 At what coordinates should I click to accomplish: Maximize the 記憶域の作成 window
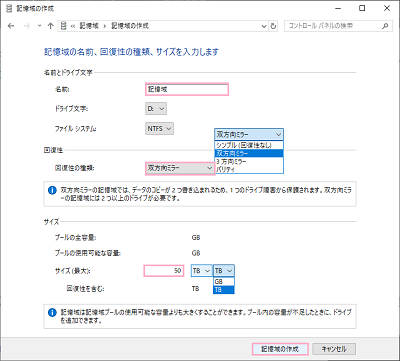362,8
